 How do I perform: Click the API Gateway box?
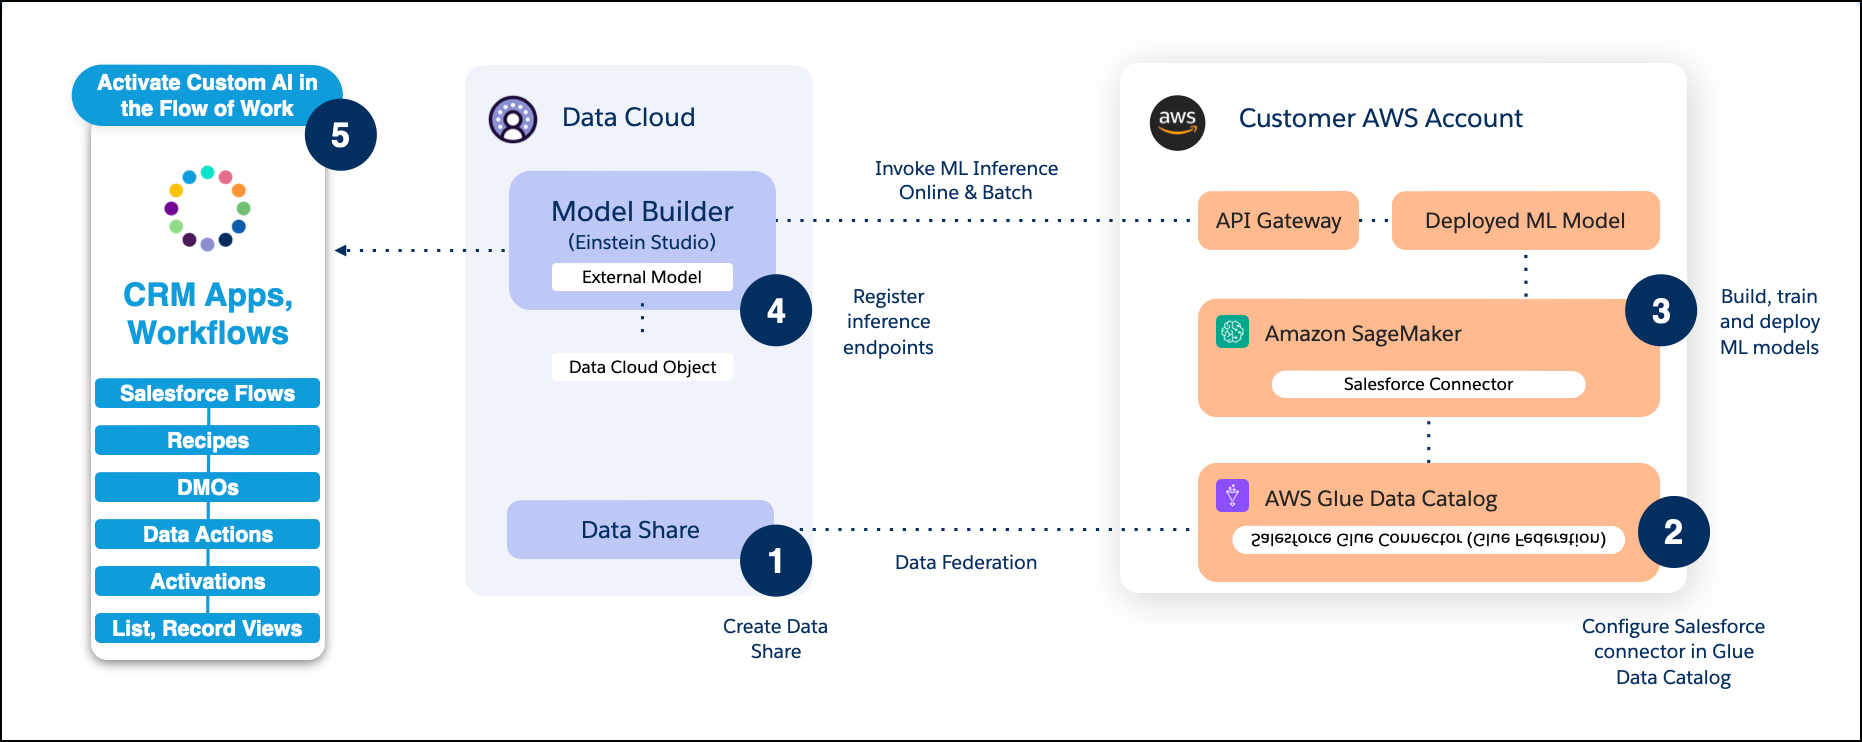[x=1277, y=221]
